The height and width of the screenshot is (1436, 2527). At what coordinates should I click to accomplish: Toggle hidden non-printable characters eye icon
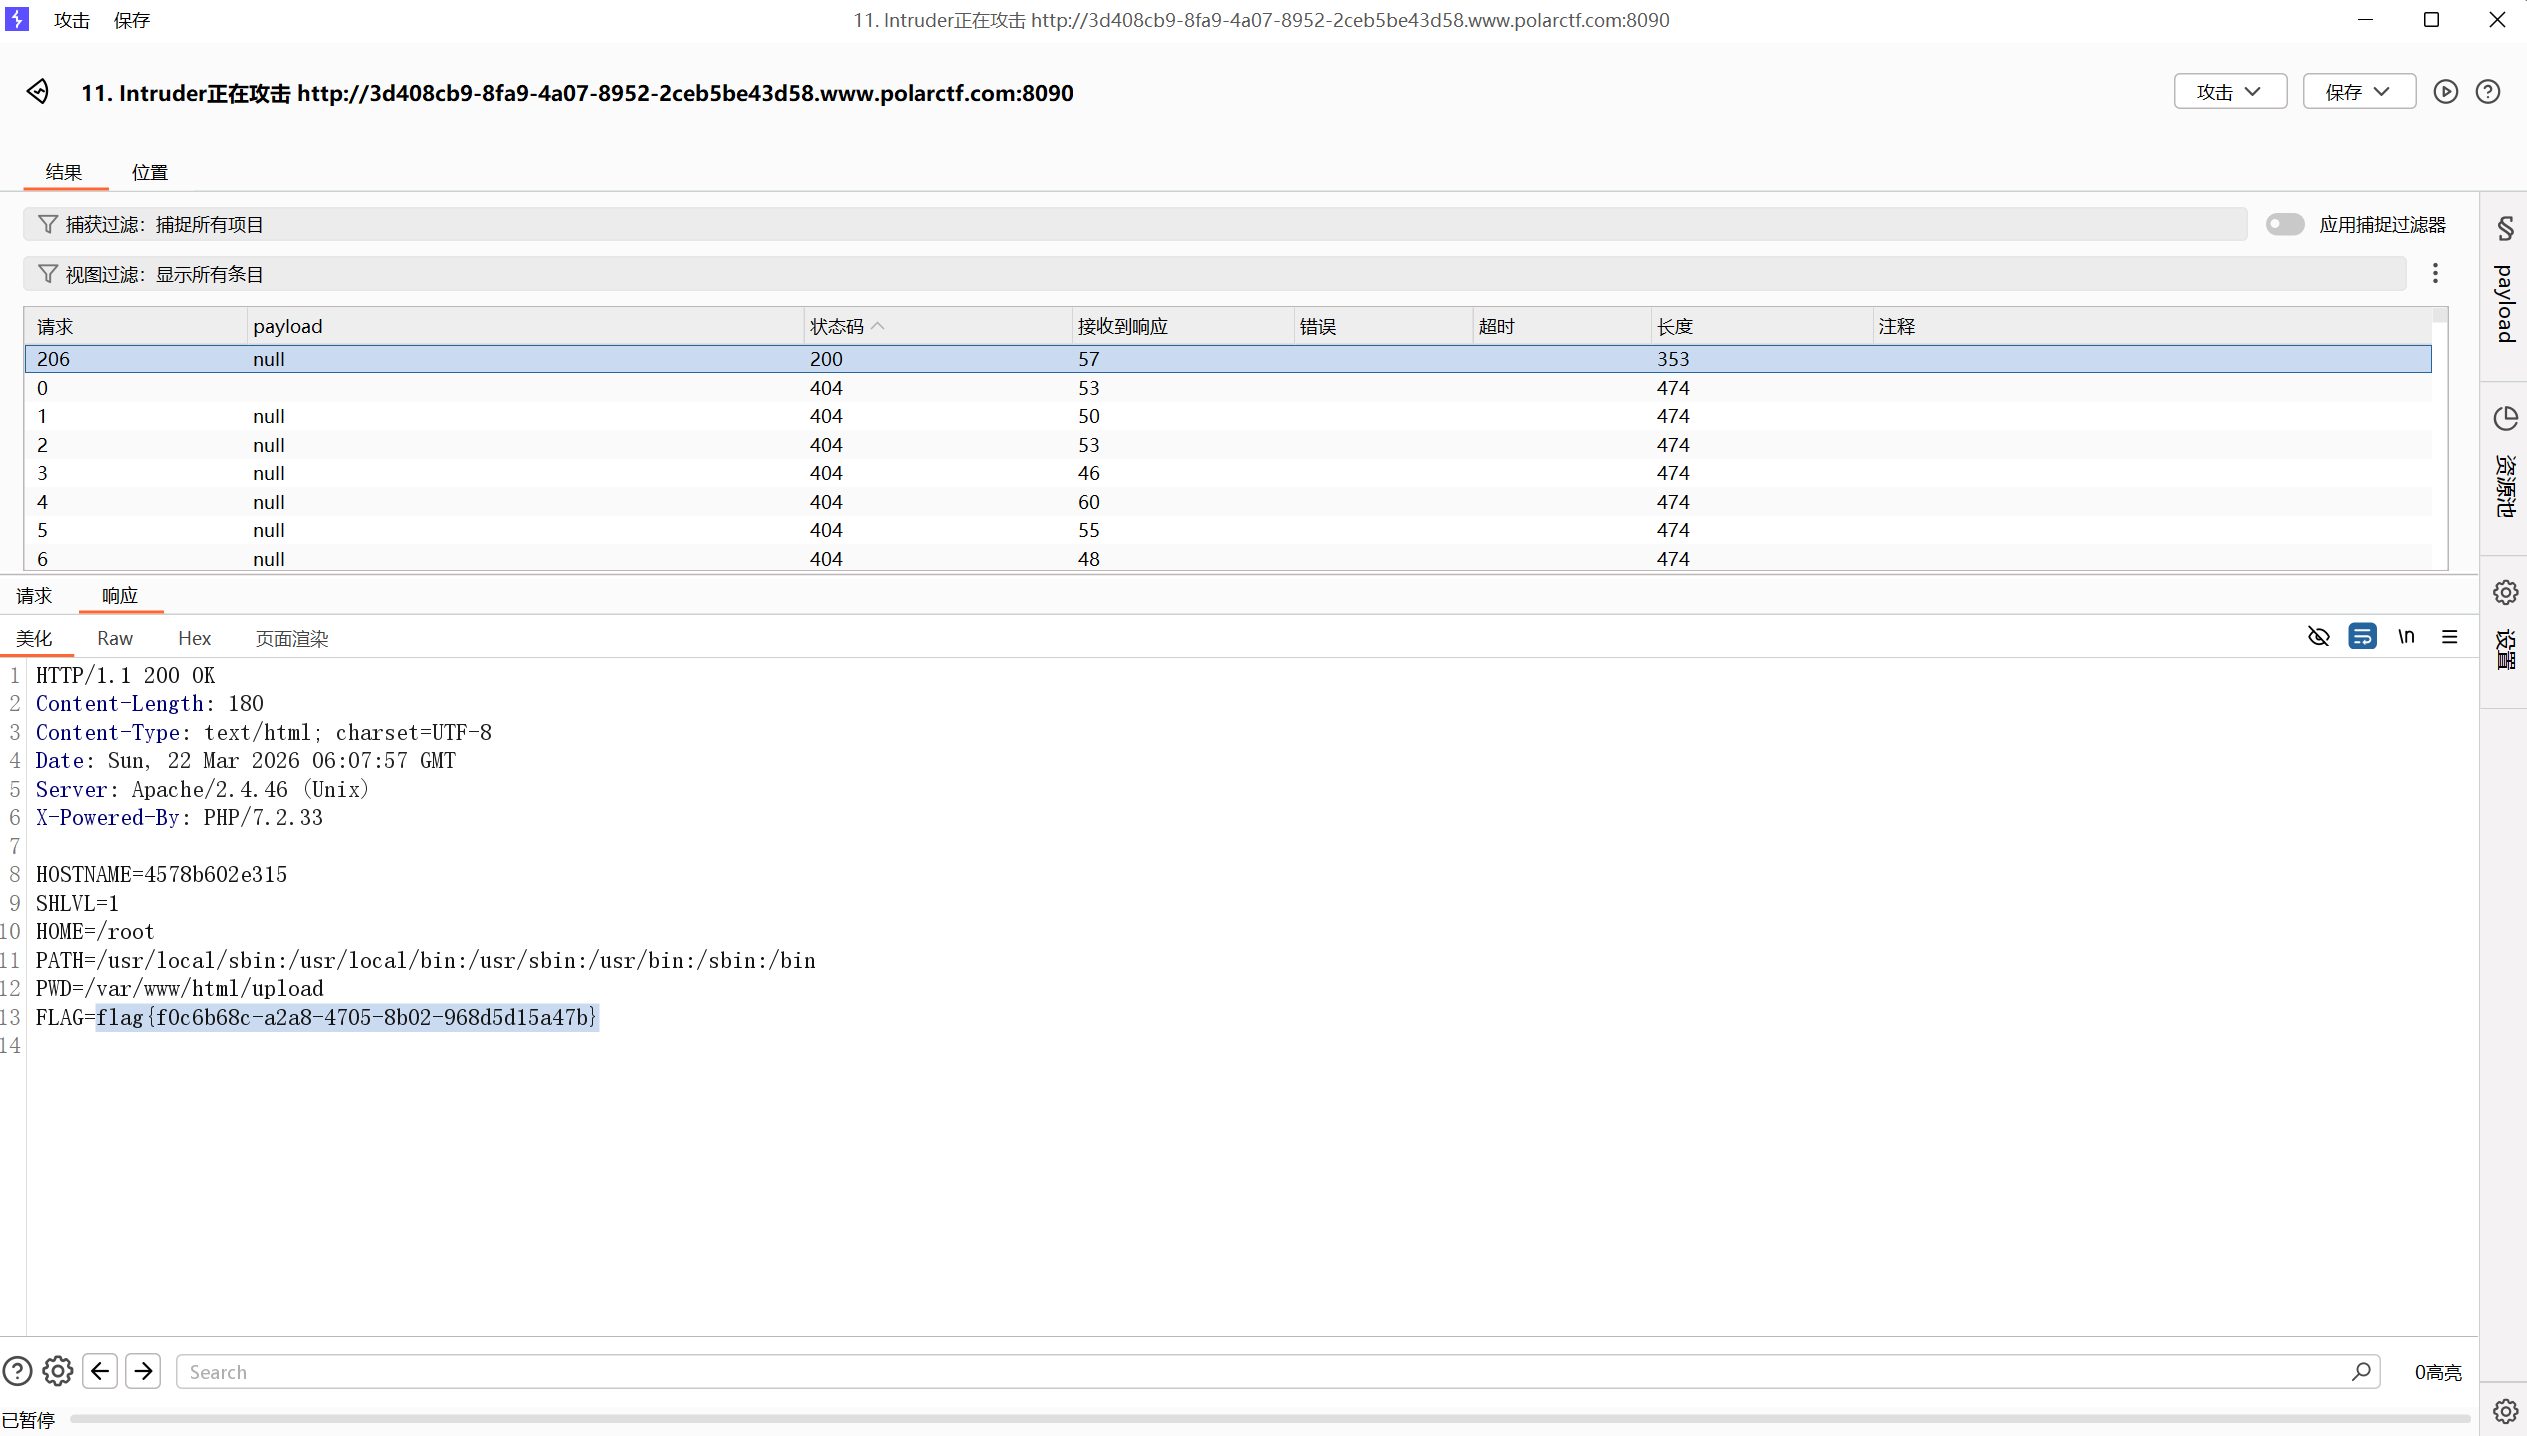tap(2318, 637)
